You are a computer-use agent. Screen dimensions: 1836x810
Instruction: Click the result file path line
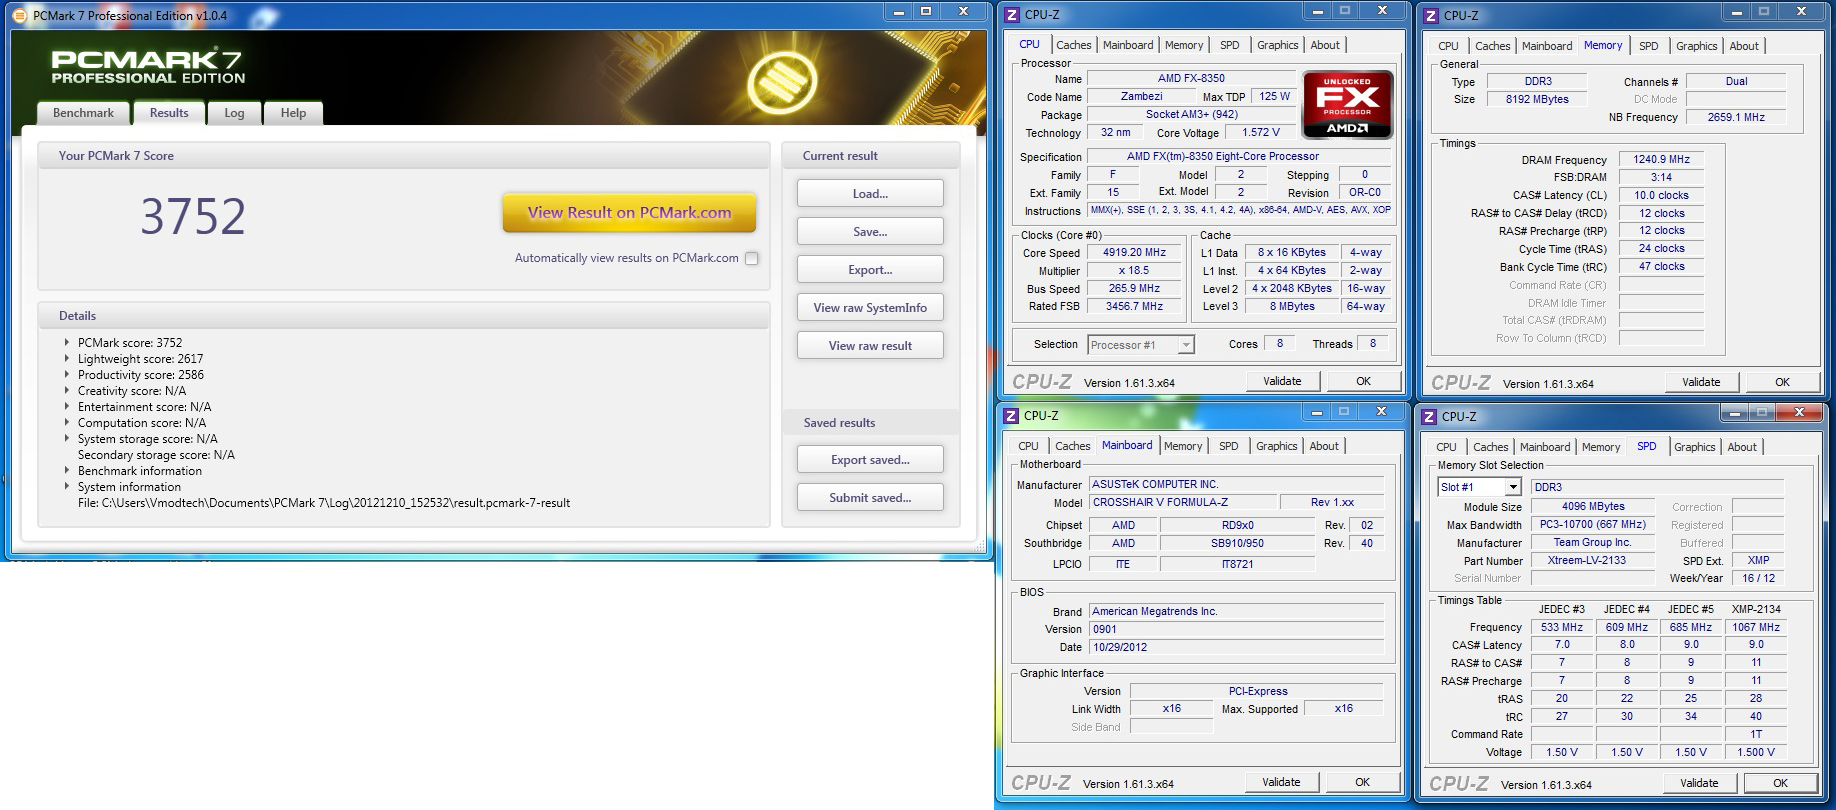[x=324, y=503]
